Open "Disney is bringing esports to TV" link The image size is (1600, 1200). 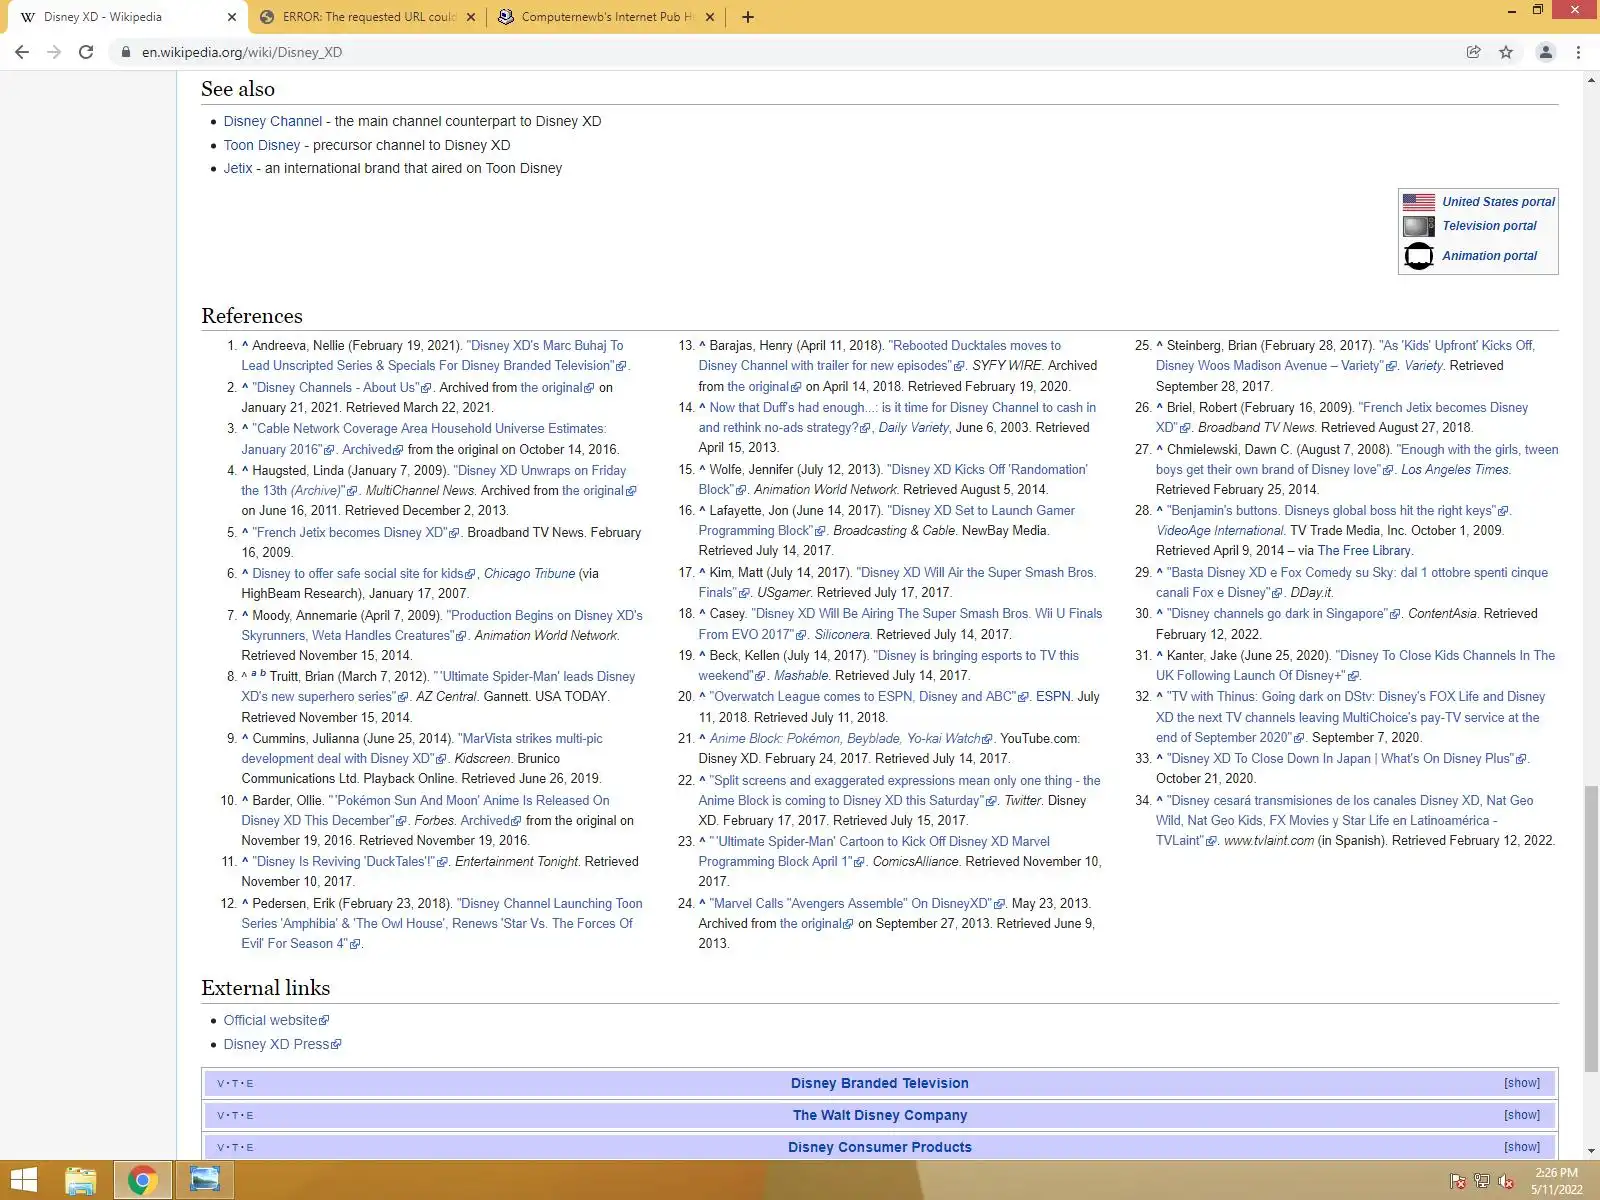pos(889,665)
